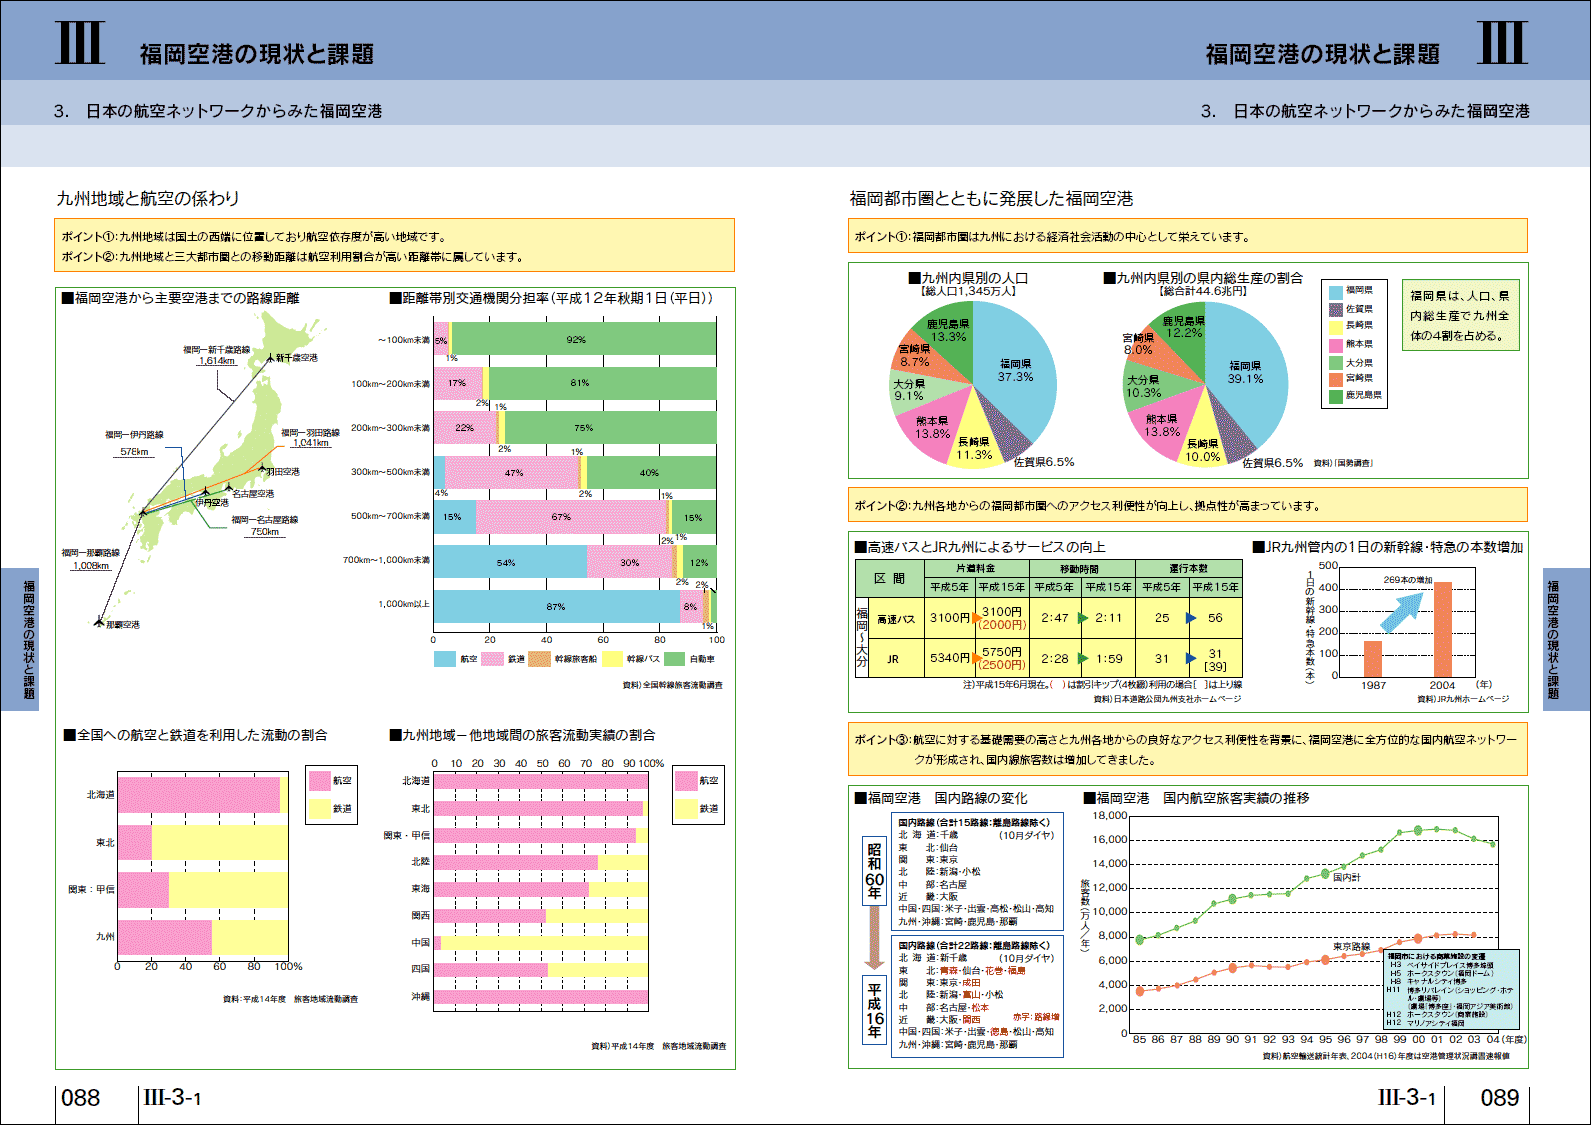The height and width of the screenshot is (1125, 1591).
Task: Click the 区間 header cell of the table
Action: (x=889, y=578)
